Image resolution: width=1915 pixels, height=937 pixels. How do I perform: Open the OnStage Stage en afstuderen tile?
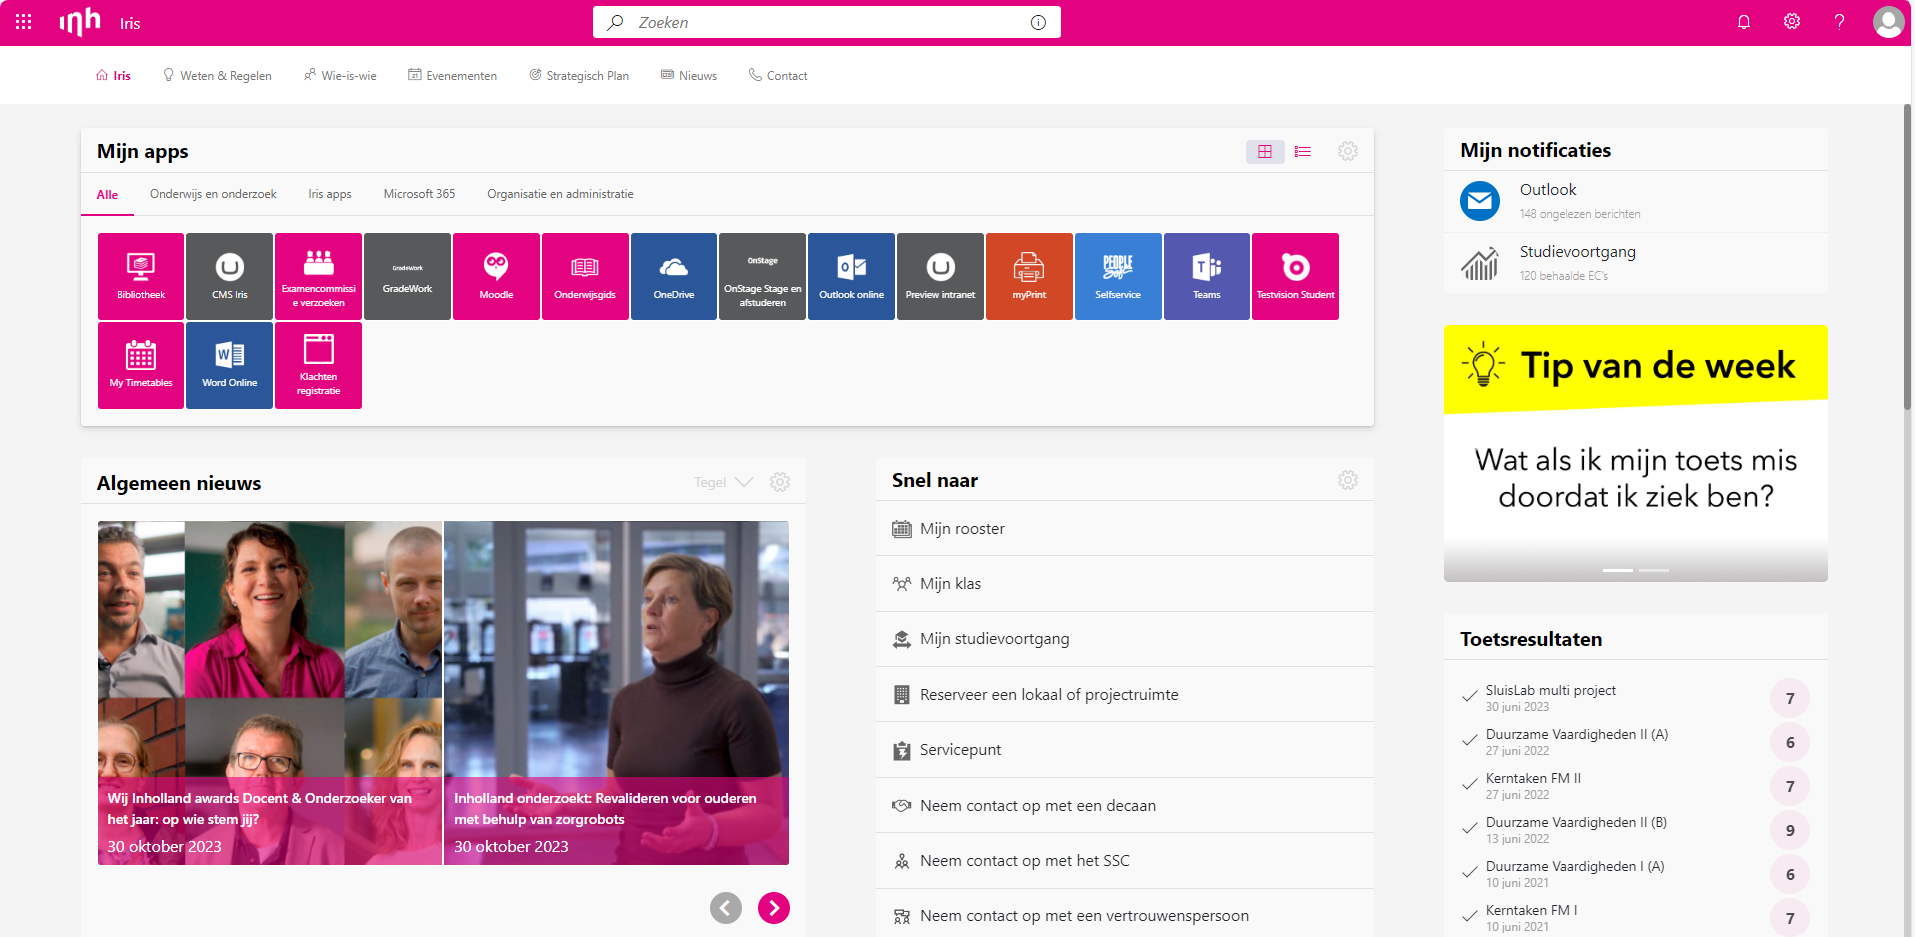(x=763, y=276)
